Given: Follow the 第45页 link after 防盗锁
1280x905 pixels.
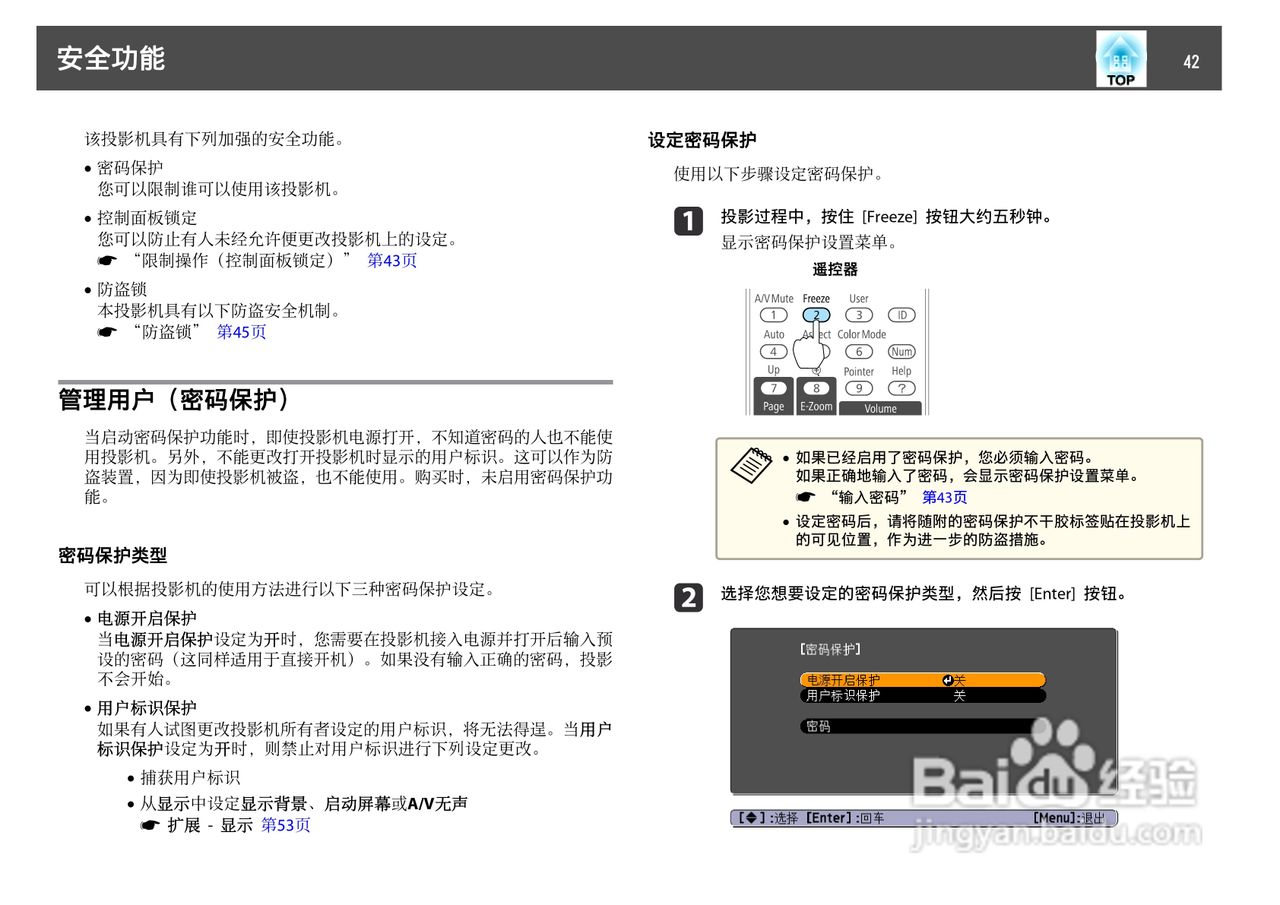Looking at the screenshot, I should [242, 332].
